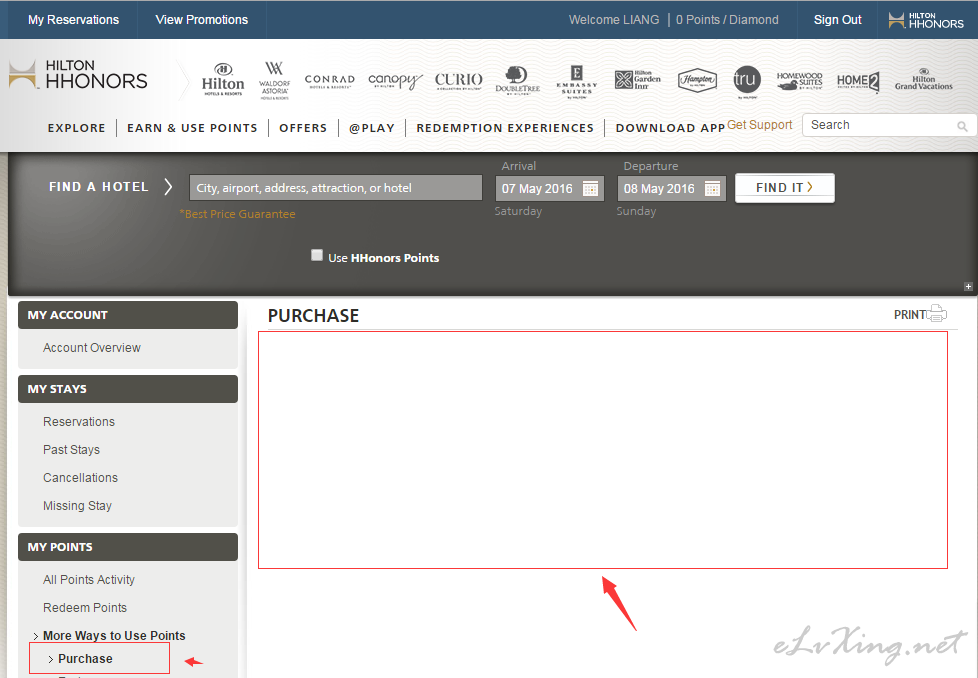
Task: Go to the Hilton HHonors home logo
Action: pyautogui.click(x=79, y=75)
